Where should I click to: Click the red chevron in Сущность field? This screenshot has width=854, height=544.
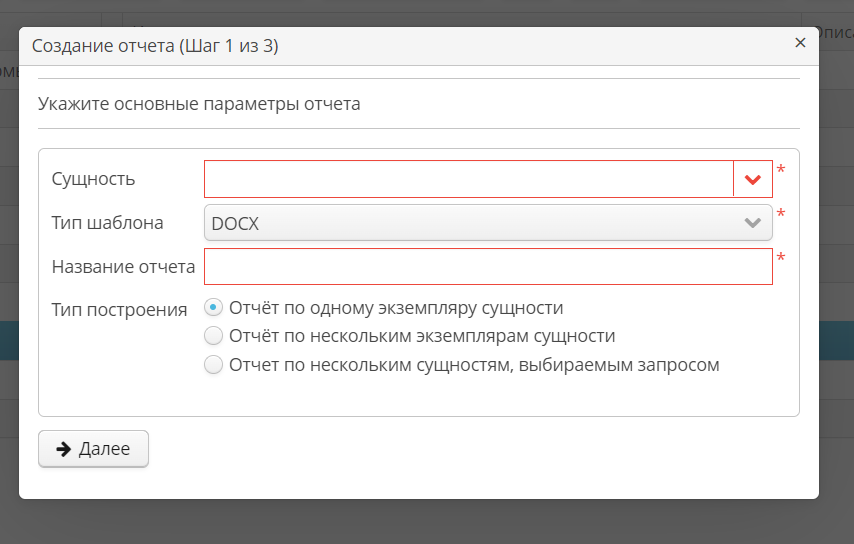(x=753, y=179)
